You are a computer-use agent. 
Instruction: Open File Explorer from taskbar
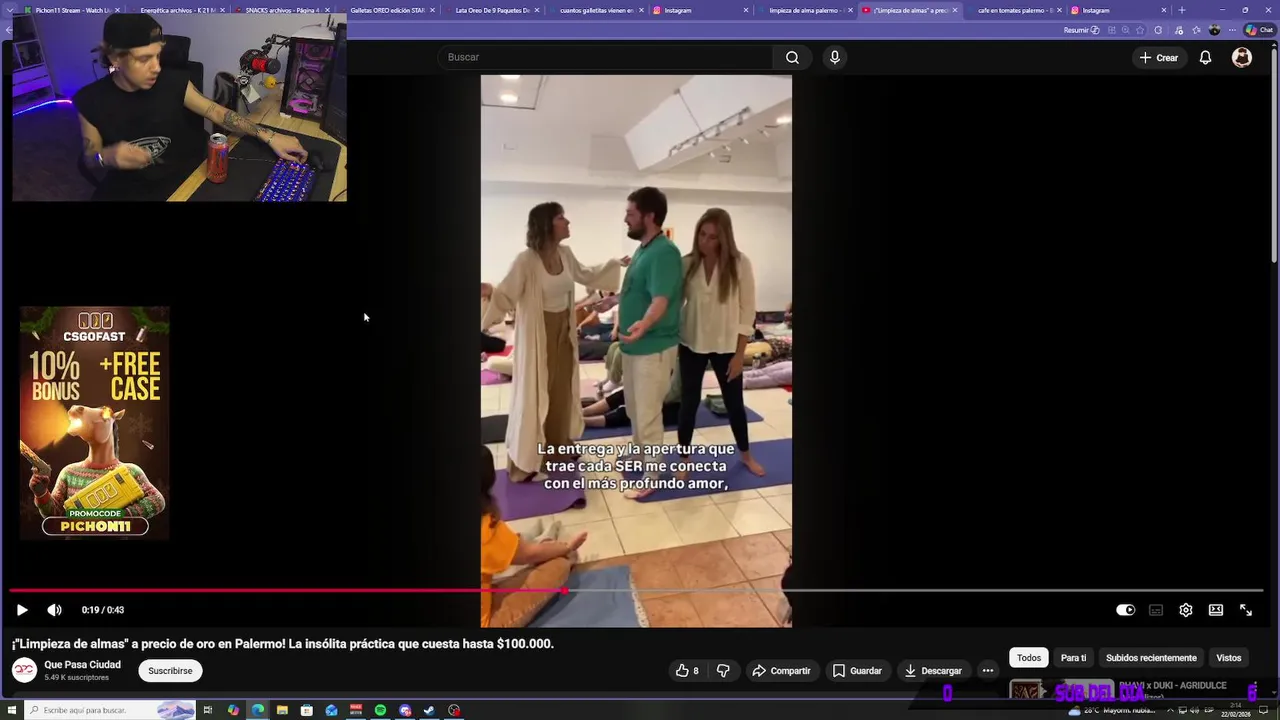[x=282, y=710]
